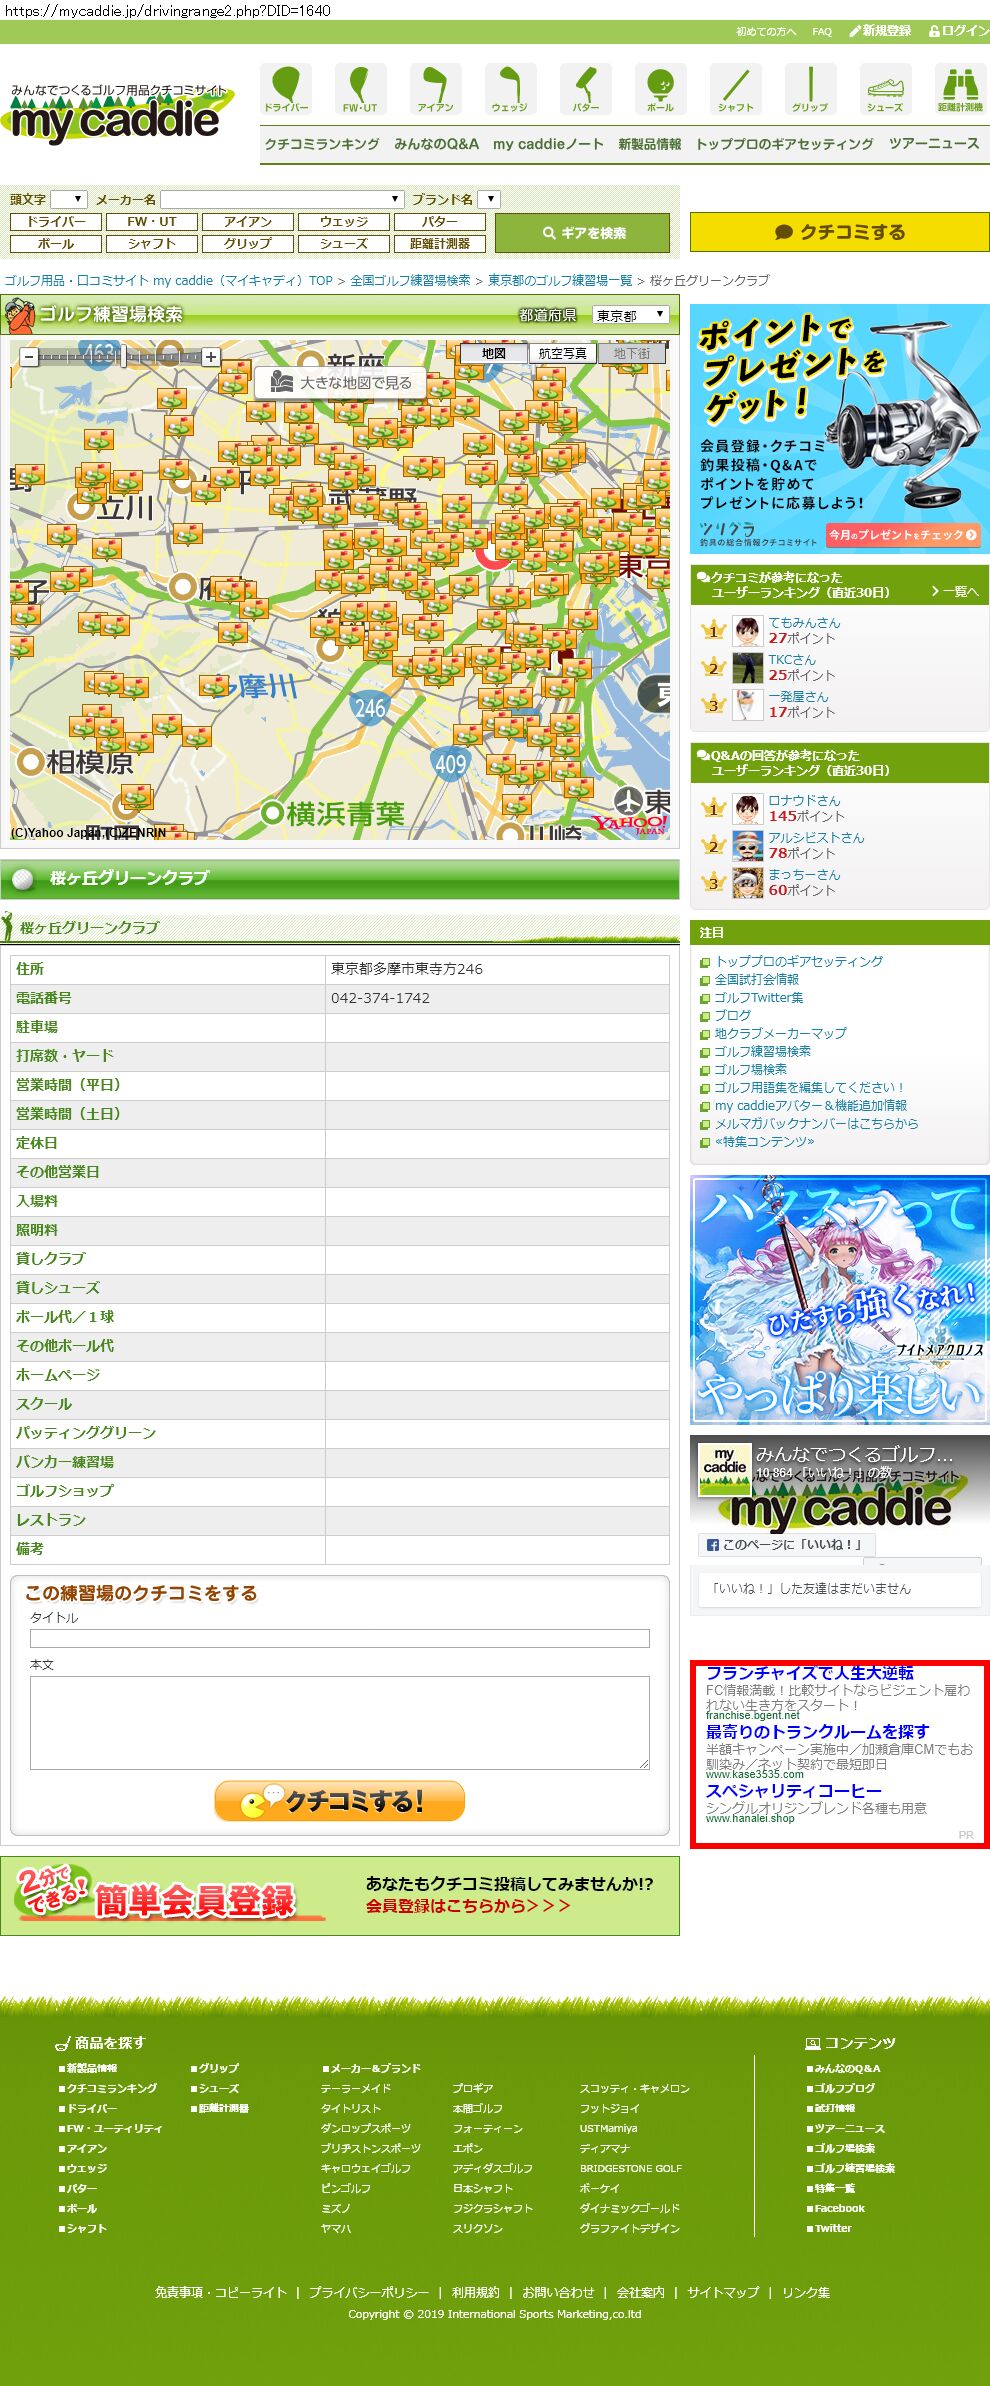Click the map zoom-out minus button

click(29, 356)
